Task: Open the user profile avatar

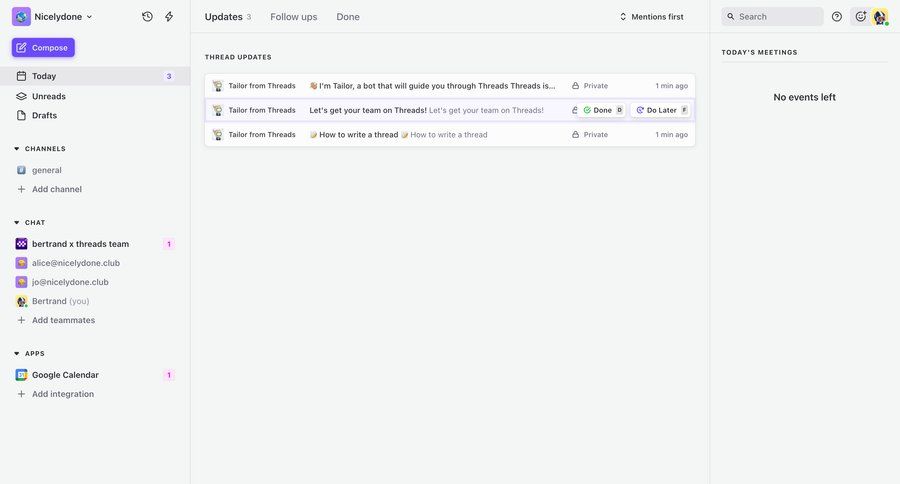Action: pyautogui.click(x=880, y=17)
